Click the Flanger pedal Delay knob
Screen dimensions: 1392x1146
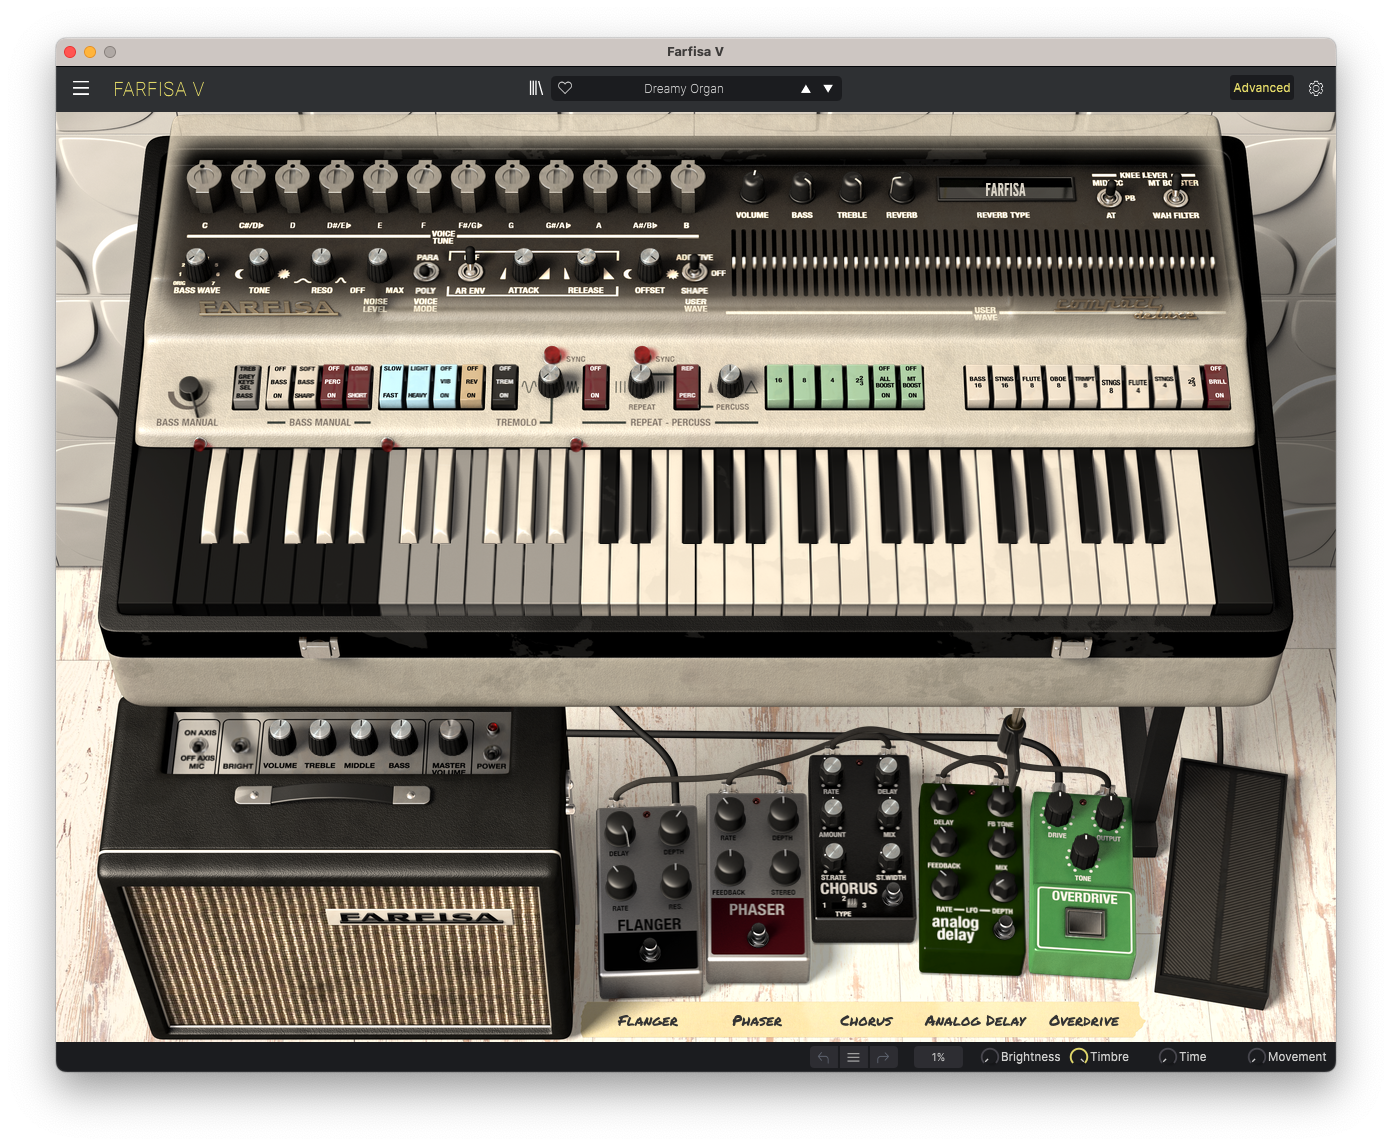click(x=621, y=827)
